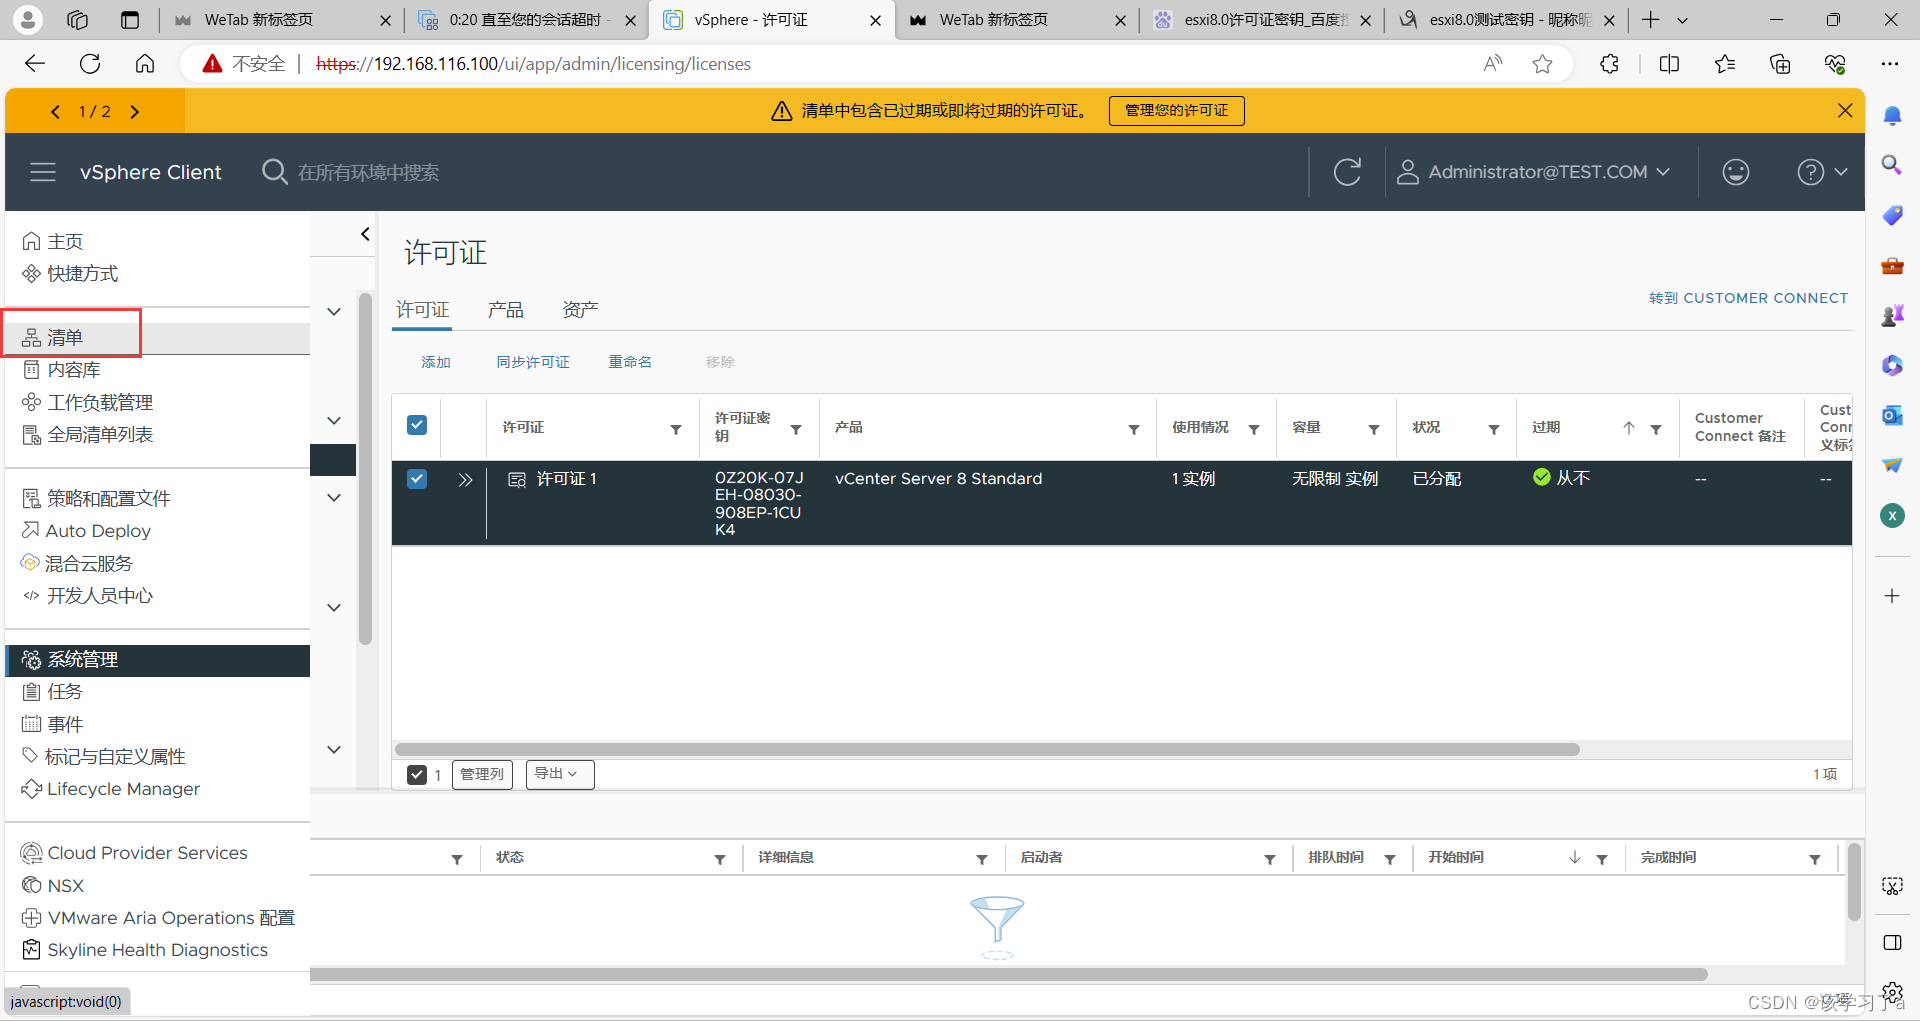Click the refresh icon in vSphere header
Image resolution: width=1920 pixels, height=1021 pixels.
pyautogui.click(x=1347, y=172)
